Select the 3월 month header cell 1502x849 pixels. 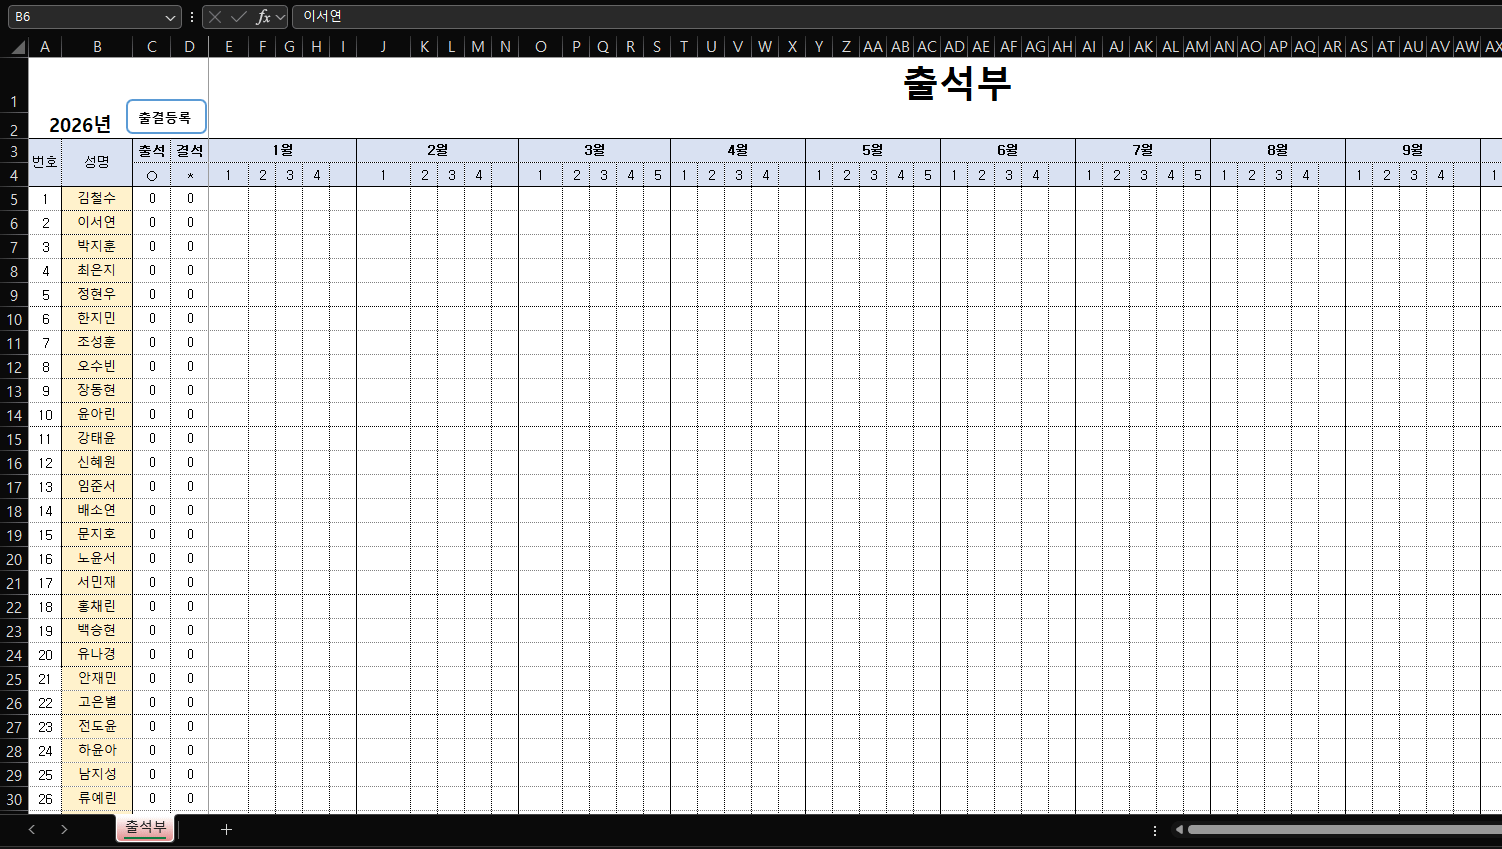coord(594,150)
